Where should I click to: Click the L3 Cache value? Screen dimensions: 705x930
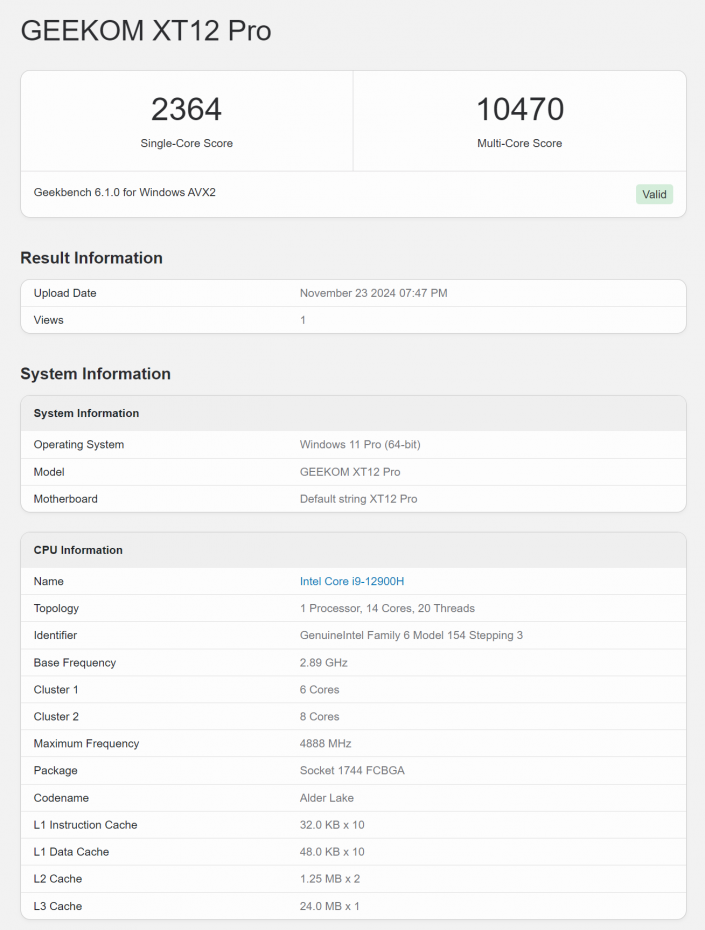point(329,906)
